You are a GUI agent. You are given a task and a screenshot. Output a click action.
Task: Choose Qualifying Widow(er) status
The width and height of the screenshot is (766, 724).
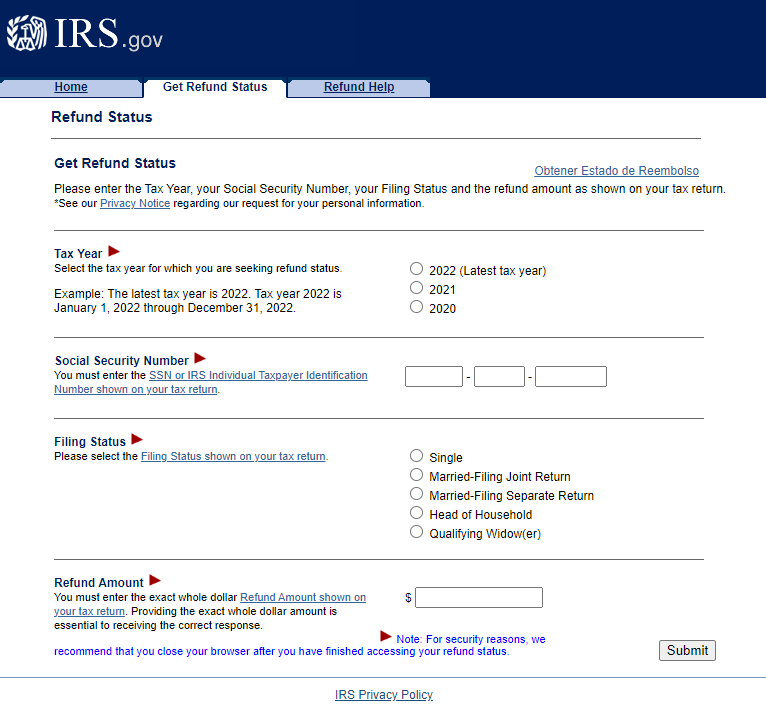point(416,532)
